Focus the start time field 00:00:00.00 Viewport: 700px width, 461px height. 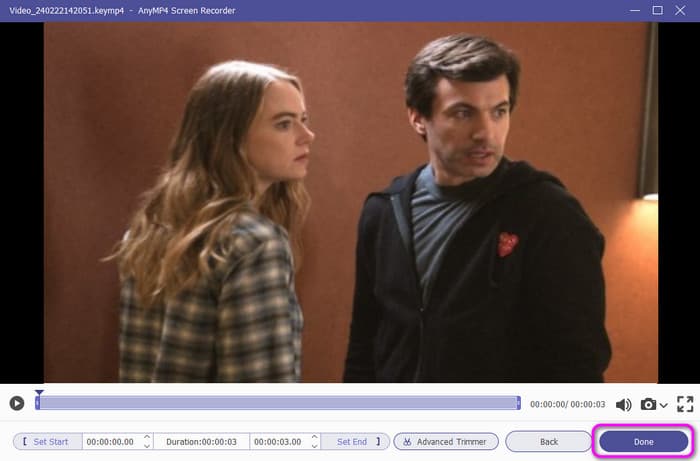(x=112, y=441)
